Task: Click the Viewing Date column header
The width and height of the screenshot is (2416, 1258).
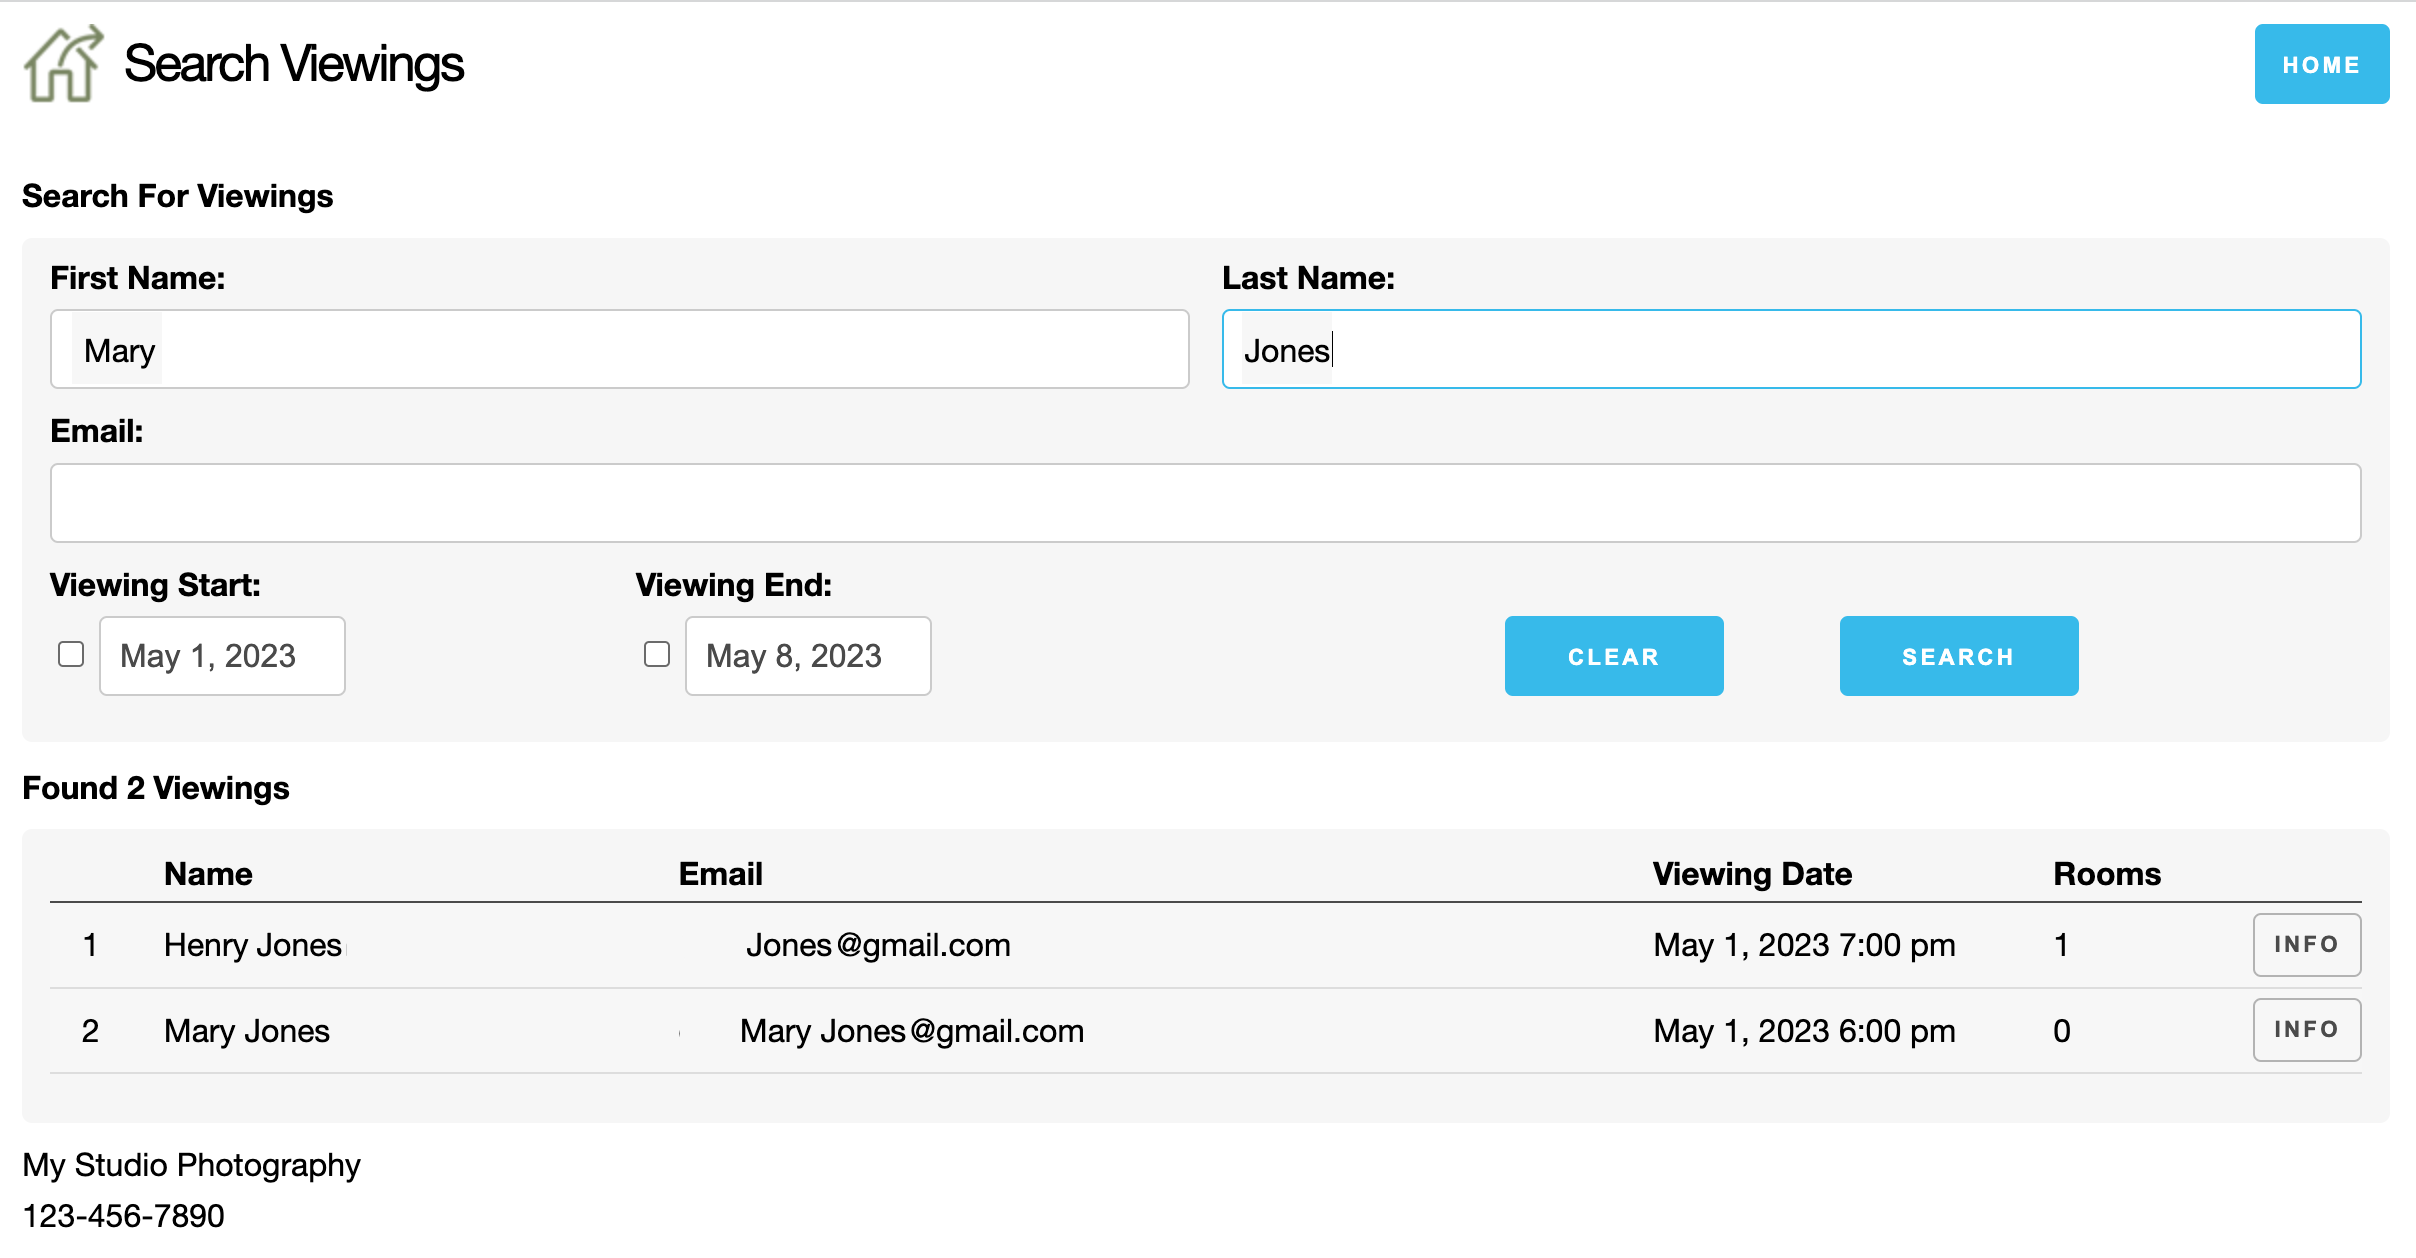Action: (x=1752, y=874)
